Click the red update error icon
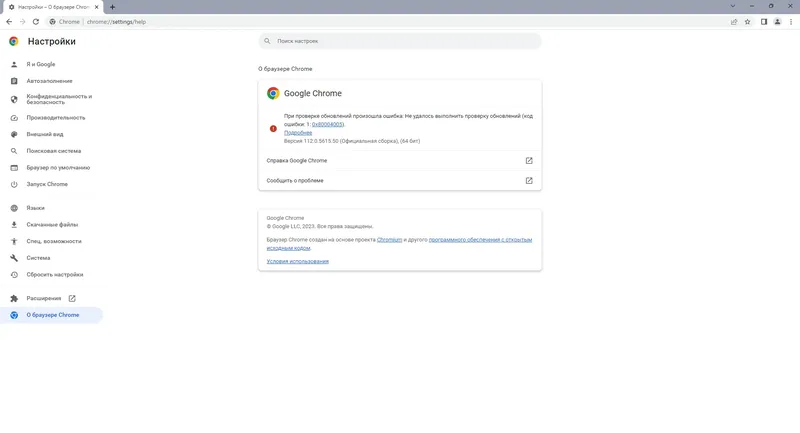Image resolution: width=800 pixels, height=433 pixels. pyautogui.click(x=273, y=129)
